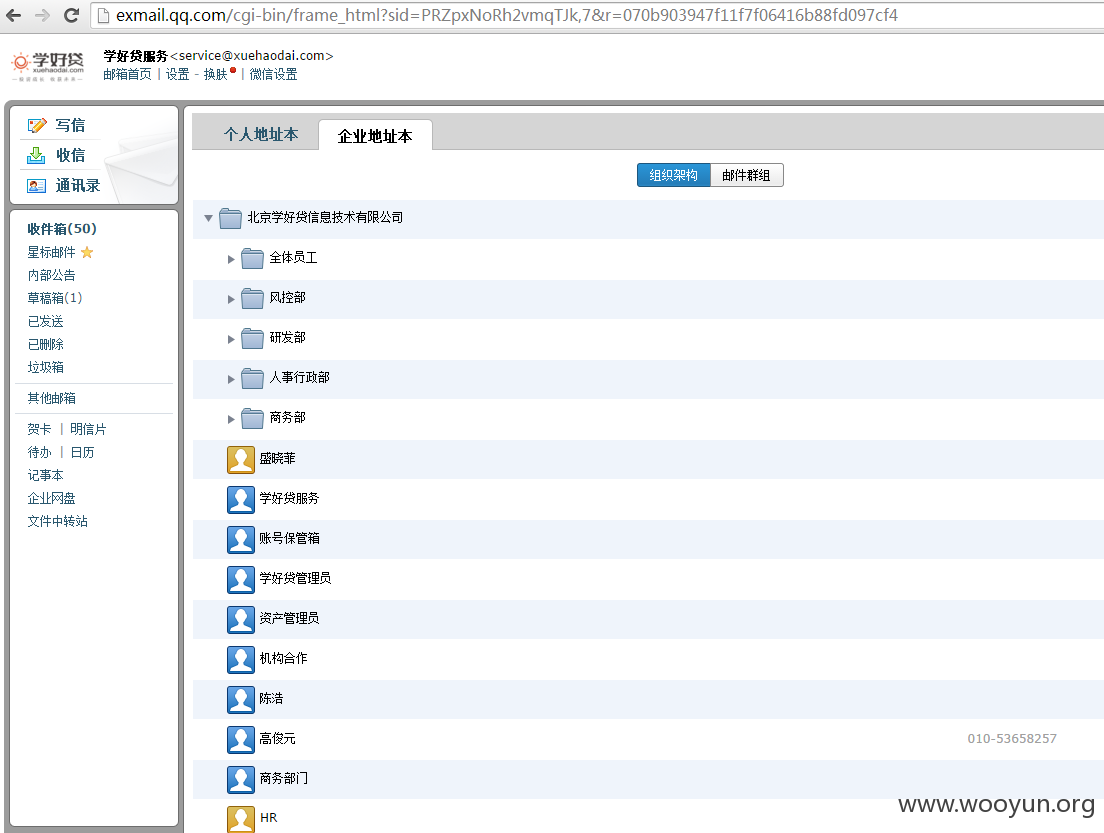Image resolution: width=1104 pixels, height=833 pixels.
Task: Click the 写信 compose icon
Action: (x=37, y=125)
